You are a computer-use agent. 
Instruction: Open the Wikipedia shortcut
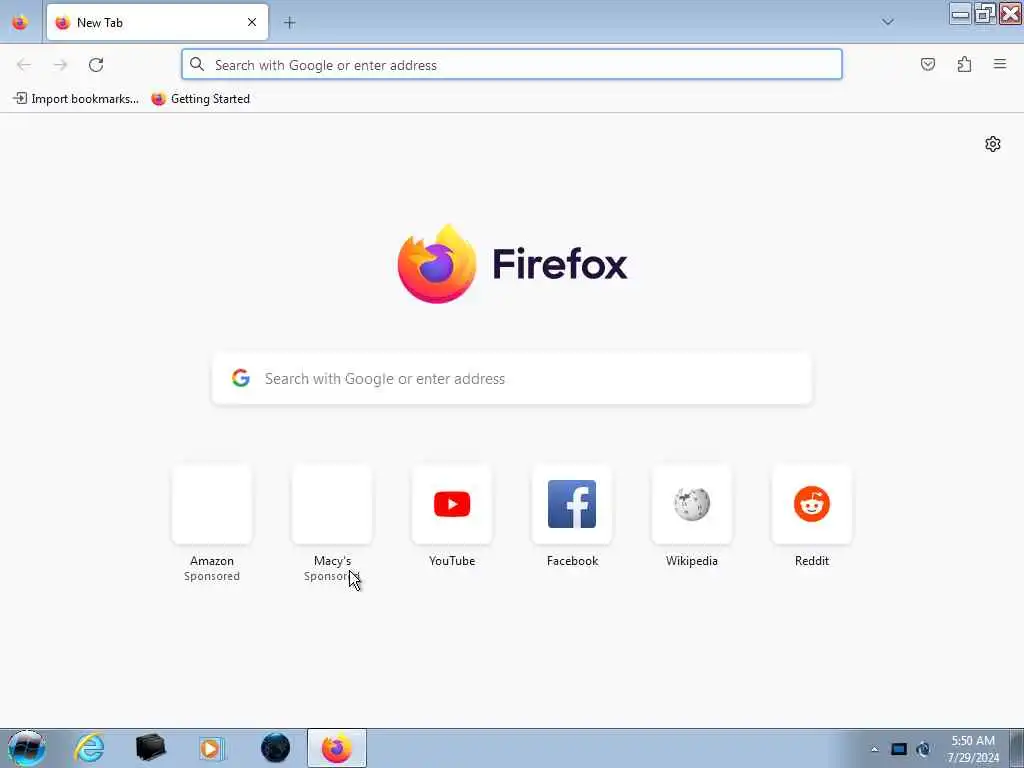(692, 504)
